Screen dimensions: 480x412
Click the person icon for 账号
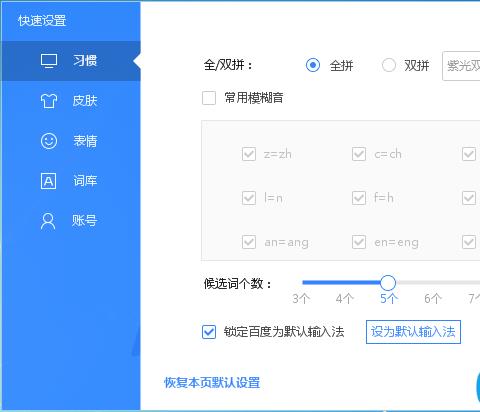click(48, 221)
